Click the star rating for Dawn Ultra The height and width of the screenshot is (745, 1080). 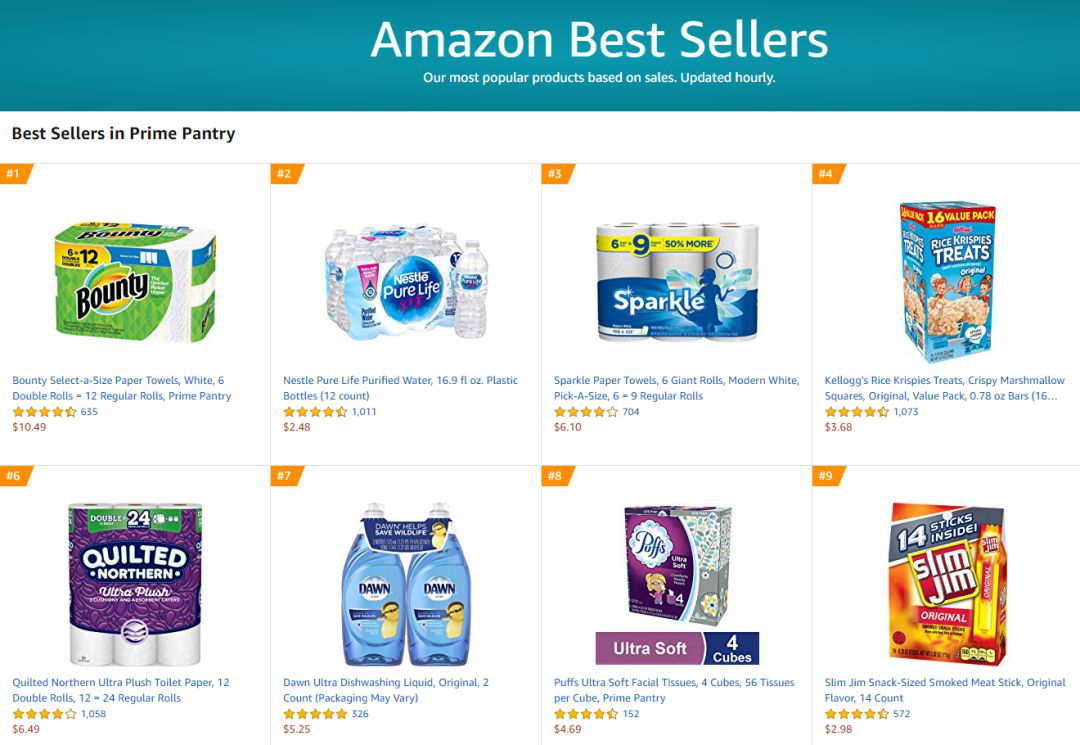(x=315, y=714)
